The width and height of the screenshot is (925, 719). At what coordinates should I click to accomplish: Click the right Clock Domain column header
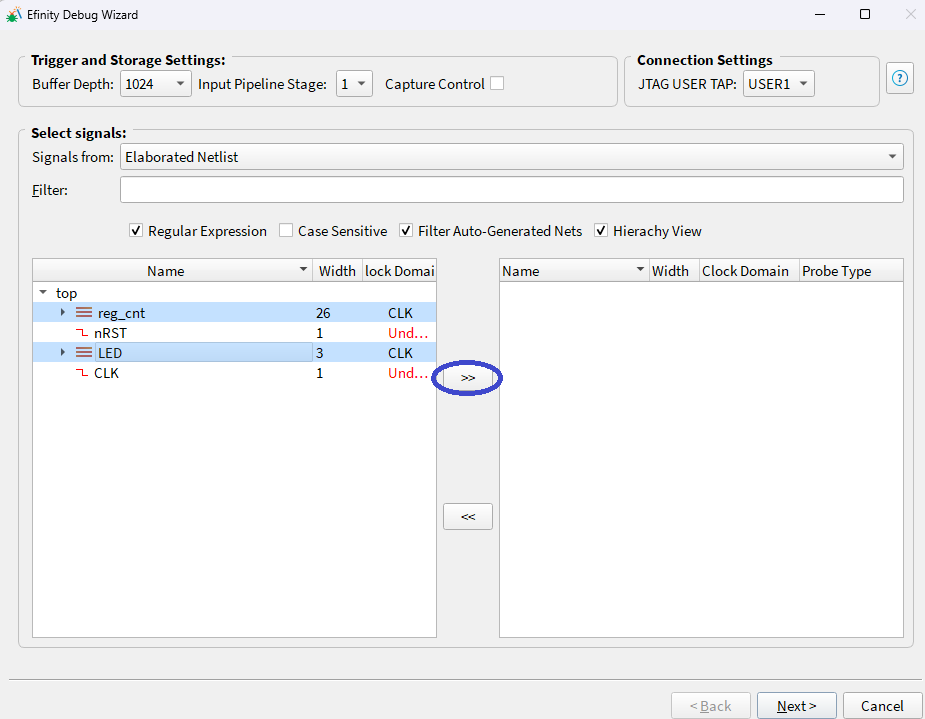[x=749, y=271]
